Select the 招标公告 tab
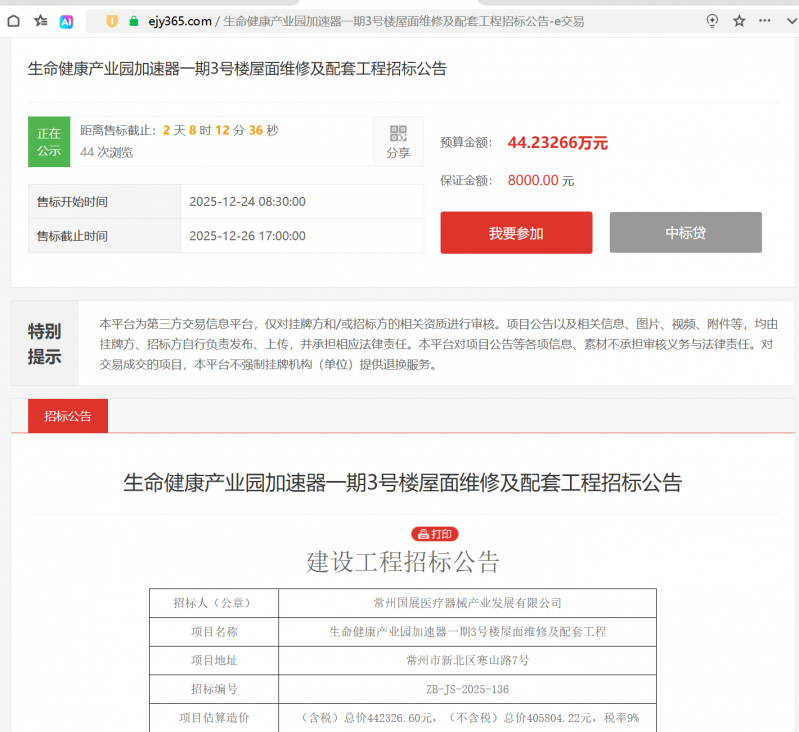 pyautogui.click(x=68, y=416)
